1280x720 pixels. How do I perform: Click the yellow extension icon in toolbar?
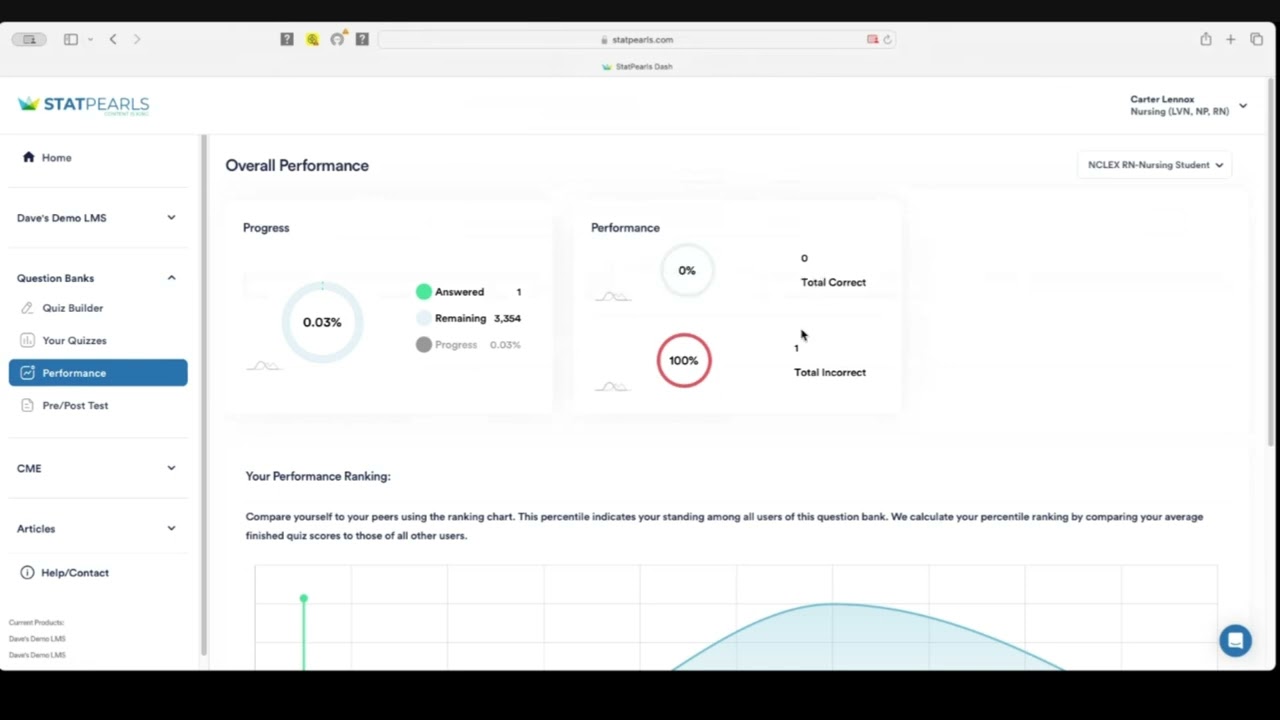(x=312, y=39)
